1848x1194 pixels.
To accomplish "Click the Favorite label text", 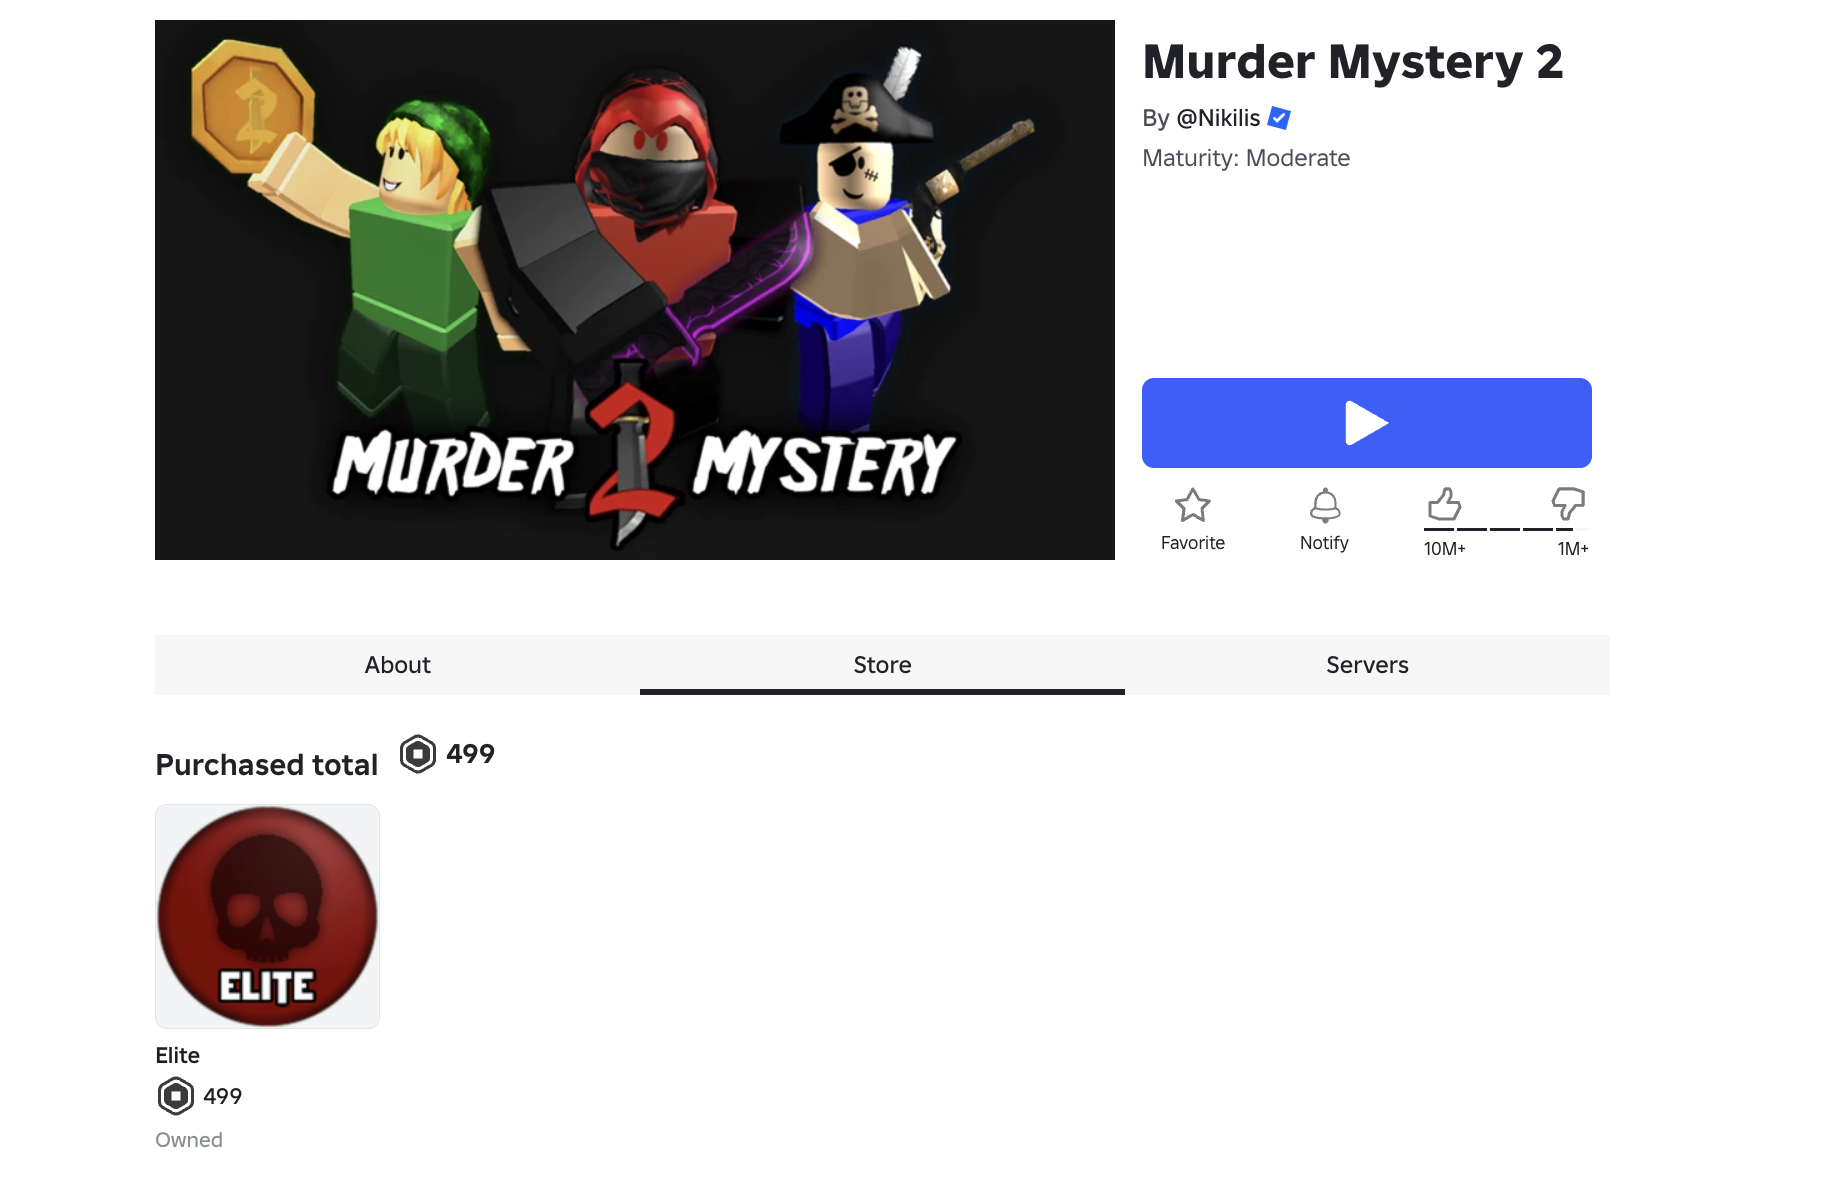I will click(1192, 543).
